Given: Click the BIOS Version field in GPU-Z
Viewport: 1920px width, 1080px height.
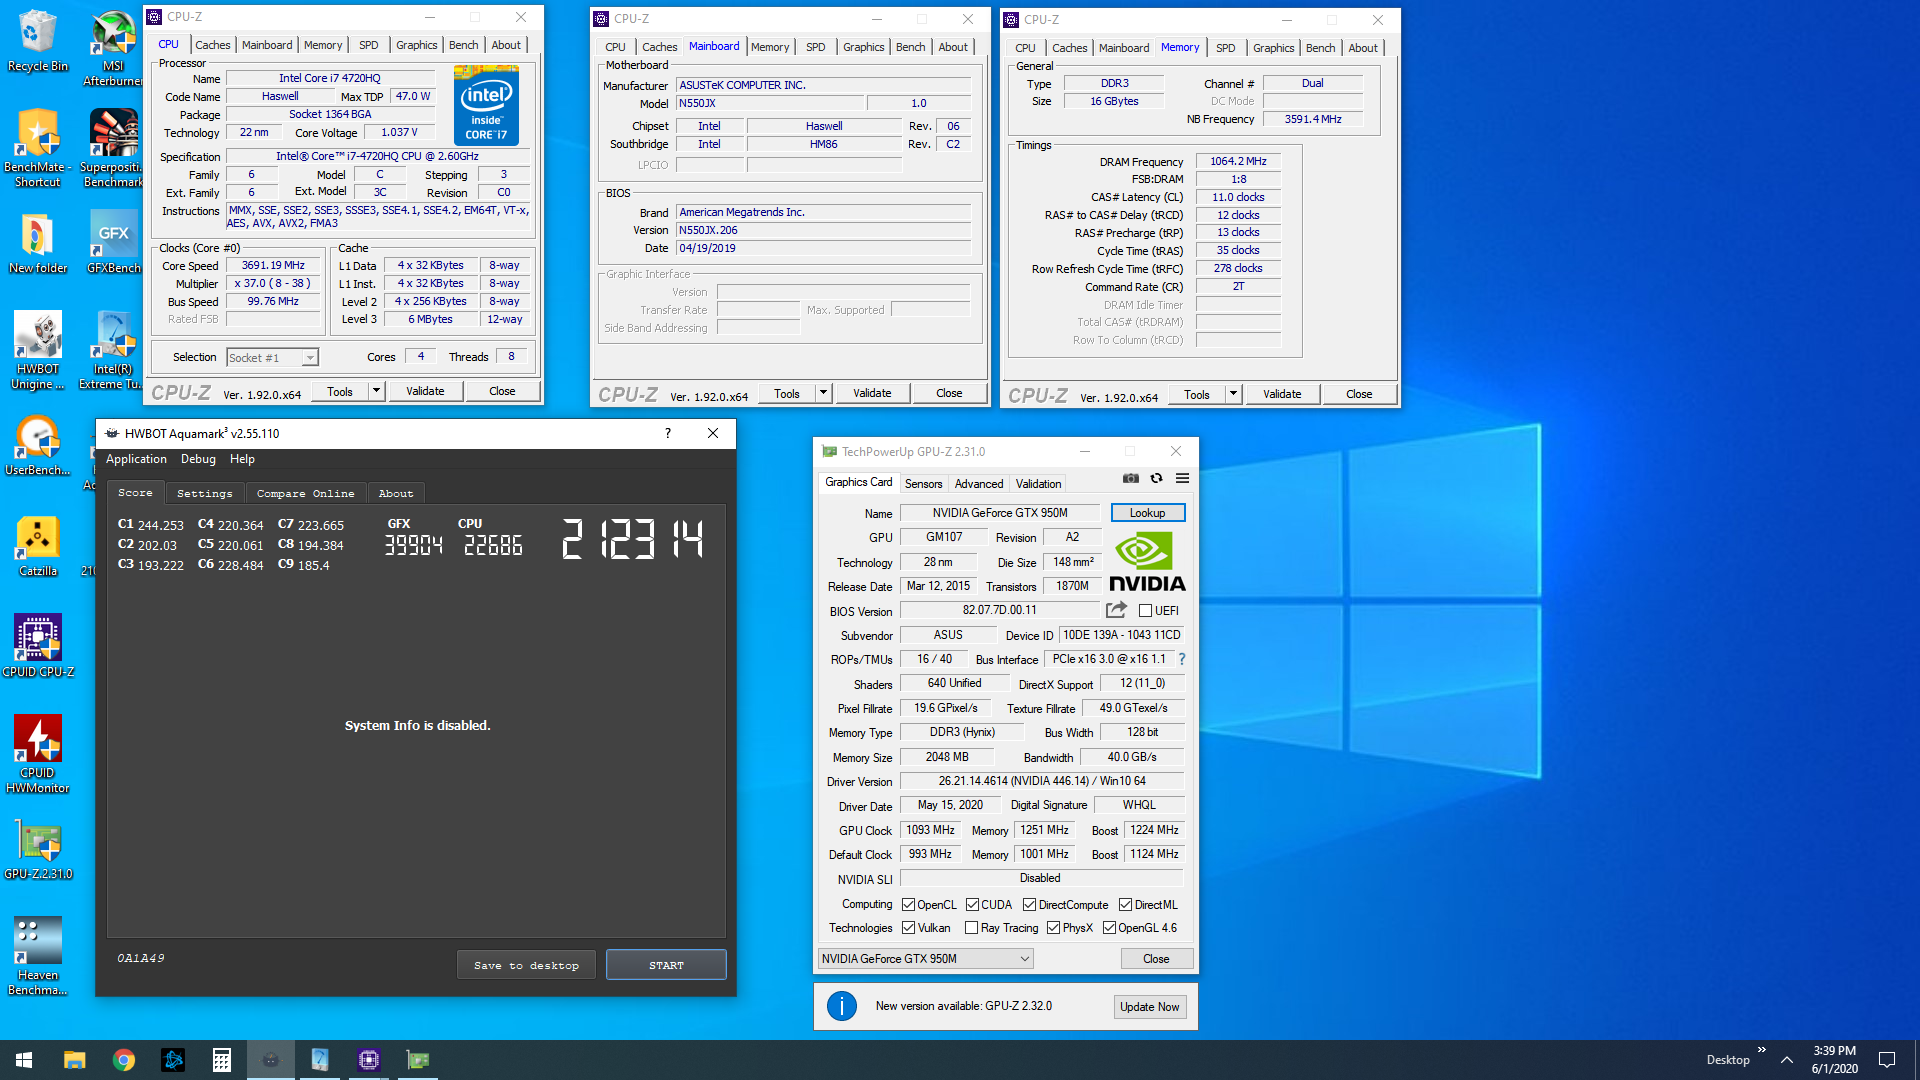Looking at the screenshot, I should [1000, 610].
